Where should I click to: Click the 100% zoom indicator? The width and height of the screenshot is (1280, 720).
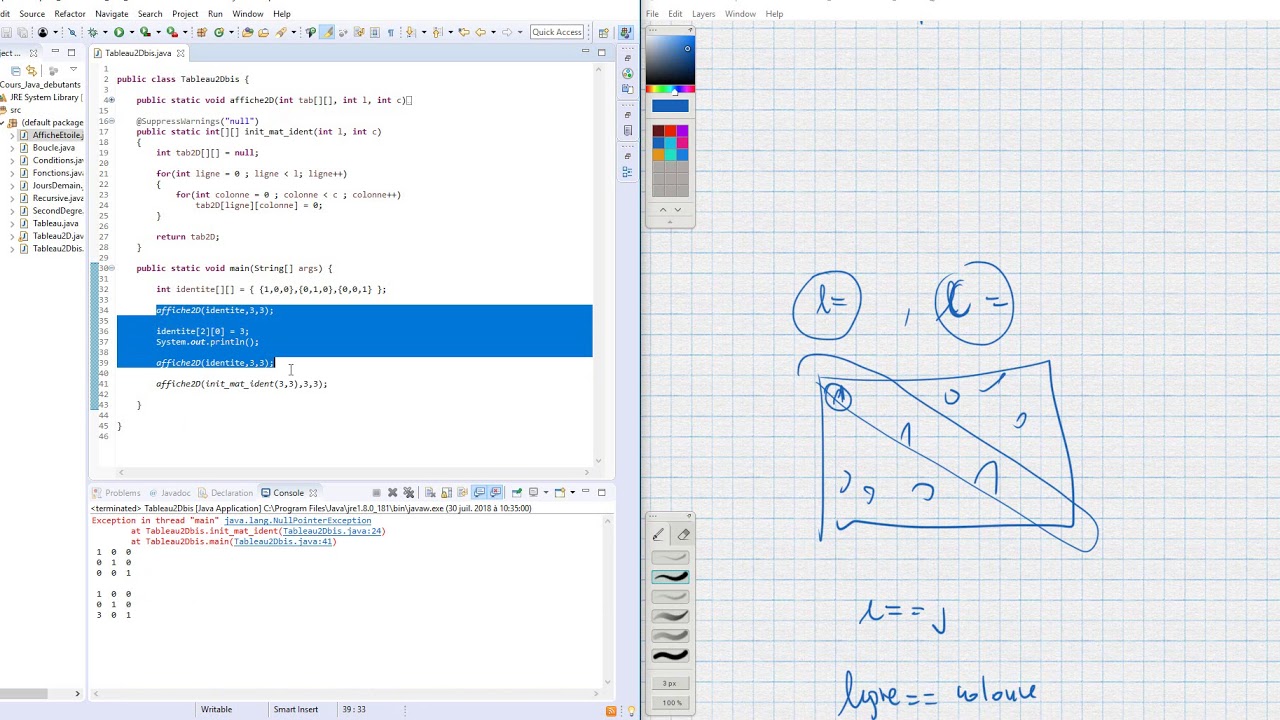click(670, 703)
